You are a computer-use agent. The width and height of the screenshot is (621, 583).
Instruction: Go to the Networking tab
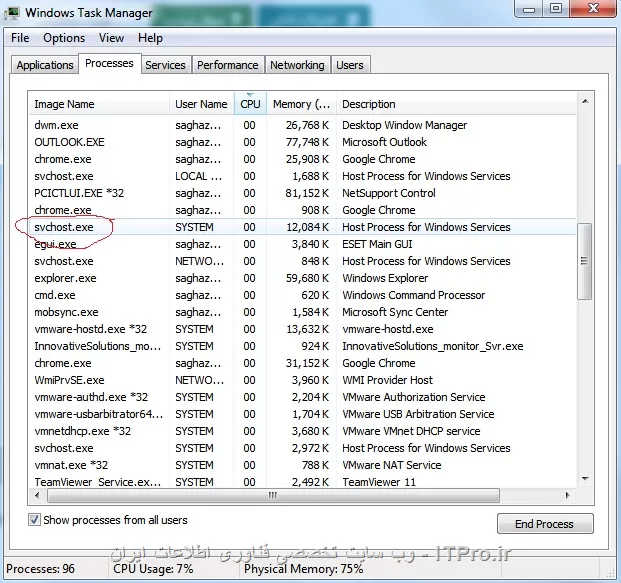(x=297, y=65)
